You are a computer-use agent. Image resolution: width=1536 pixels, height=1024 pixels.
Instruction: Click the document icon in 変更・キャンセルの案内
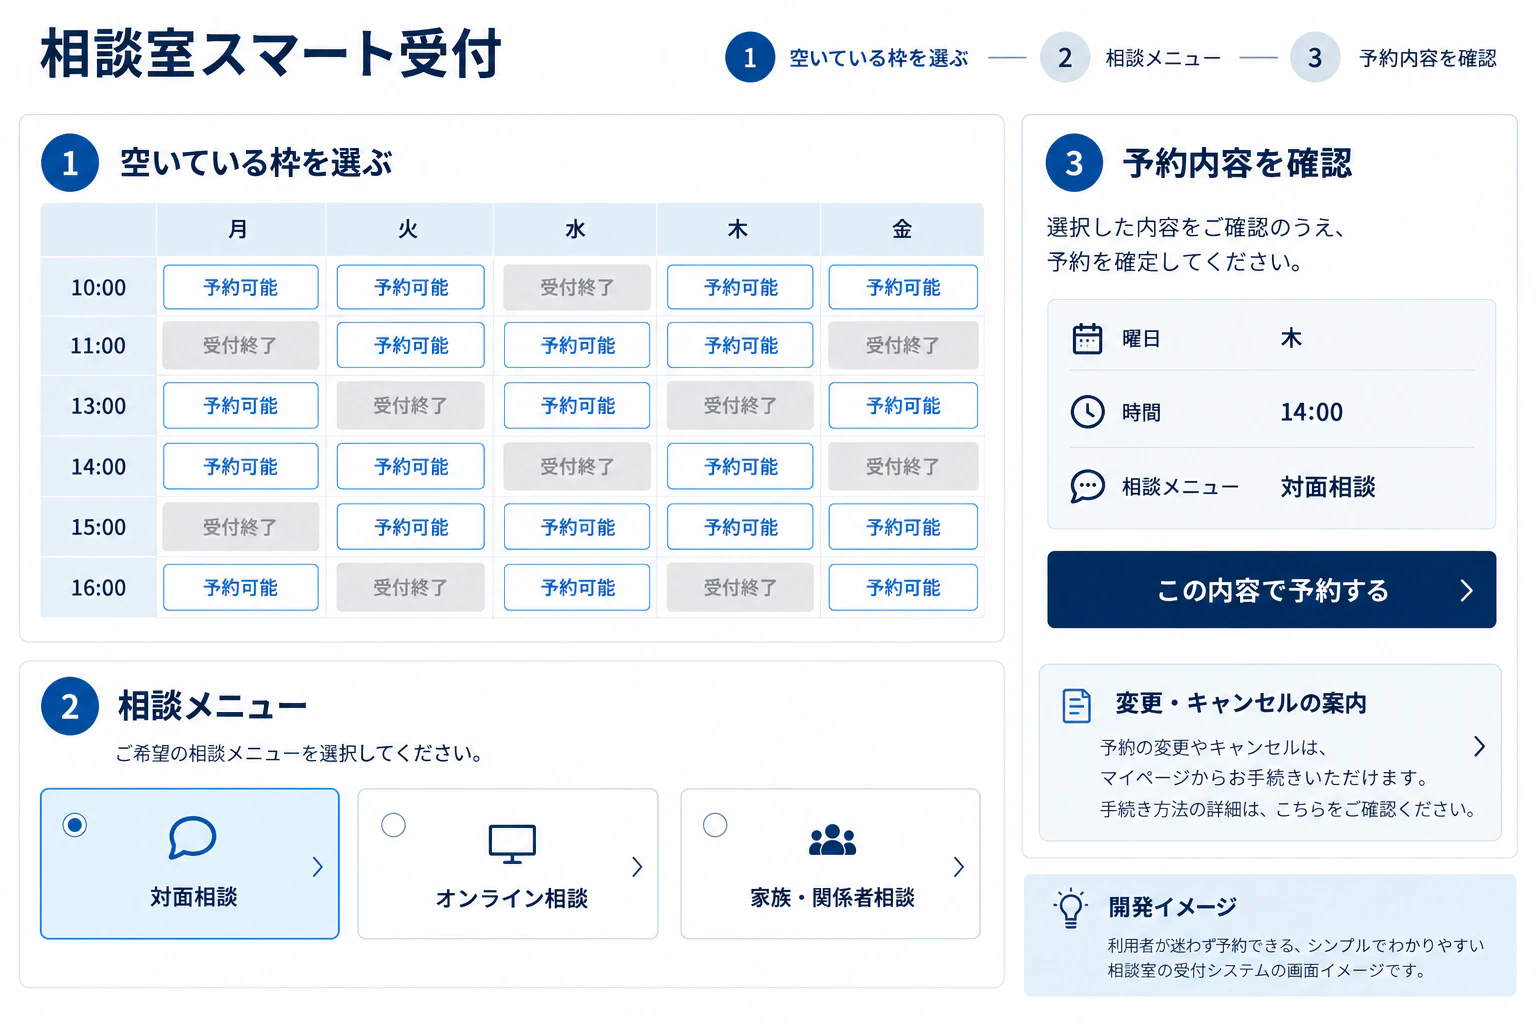(1076, 705)
